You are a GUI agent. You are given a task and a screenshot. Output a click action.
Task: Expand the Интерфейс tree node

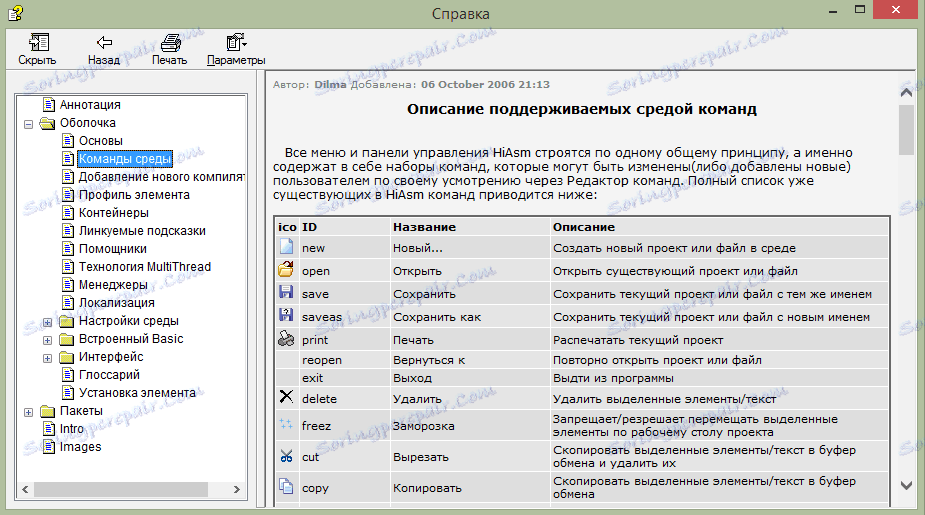48,358
